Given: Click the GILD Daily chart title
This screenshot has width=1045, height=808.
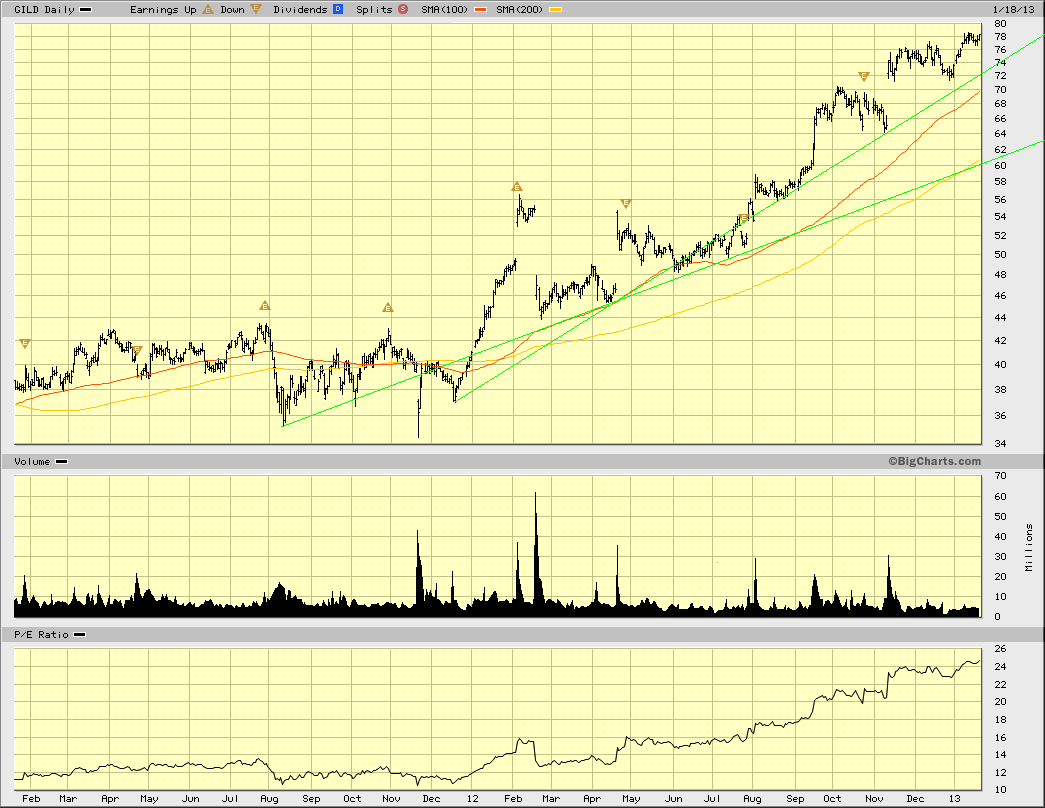Looking at the screenshot, I should (44, 9).
